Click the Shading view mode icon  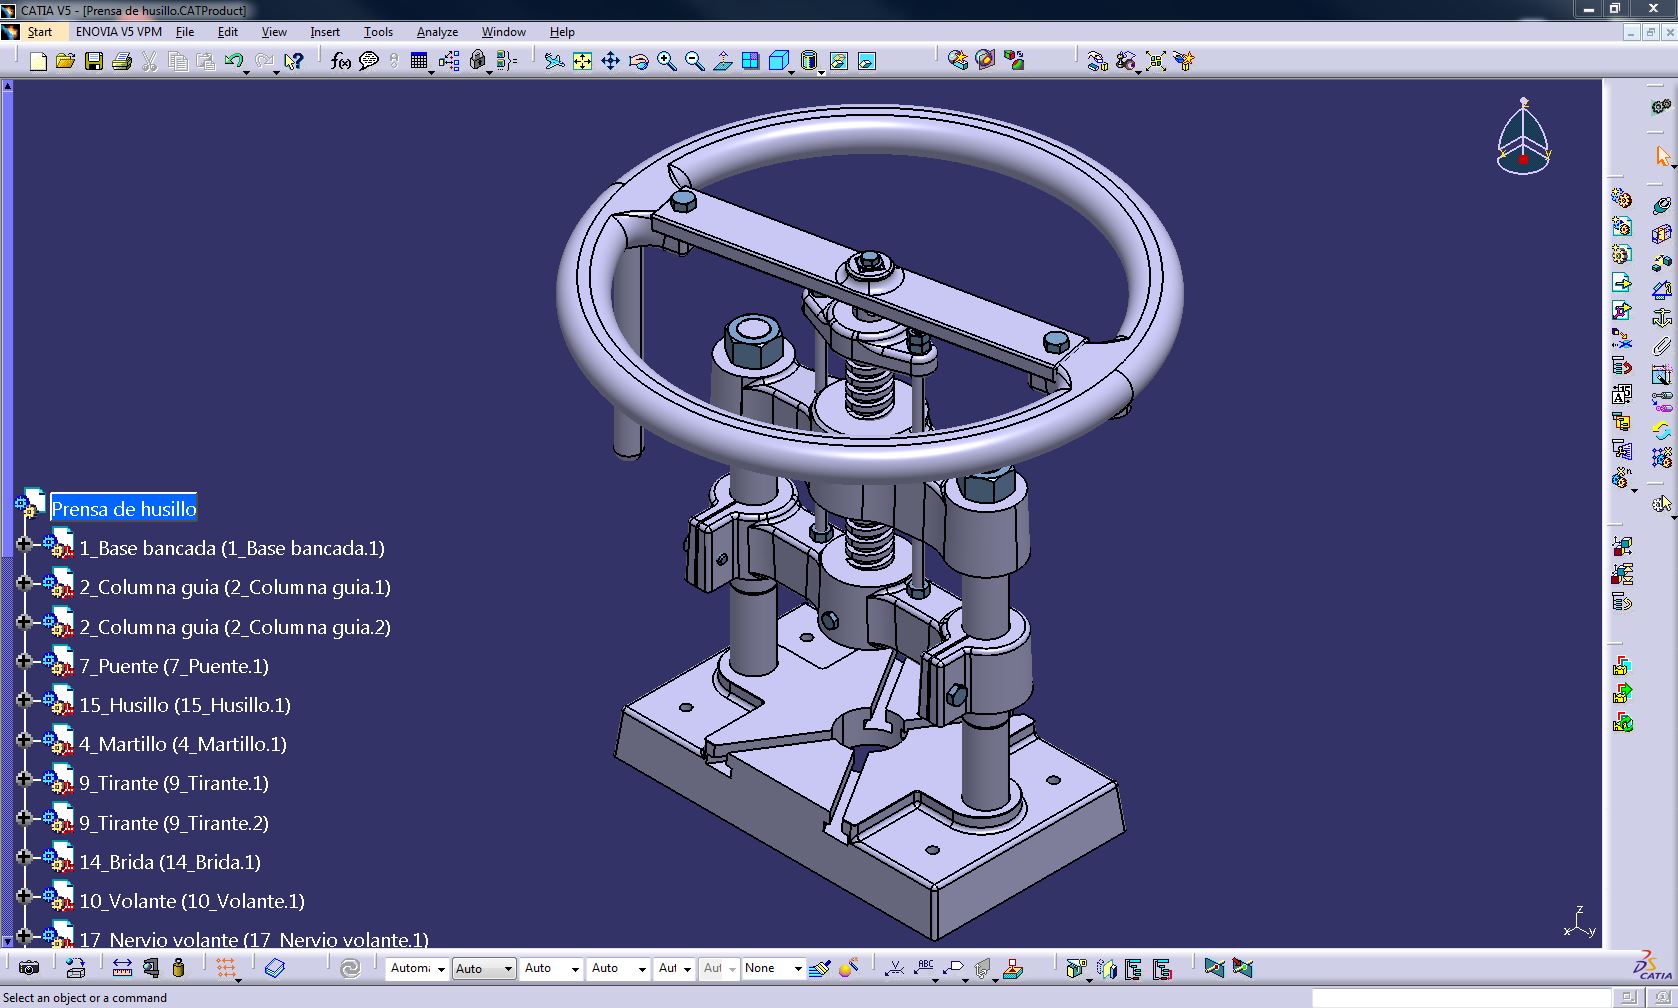[809, 61]
